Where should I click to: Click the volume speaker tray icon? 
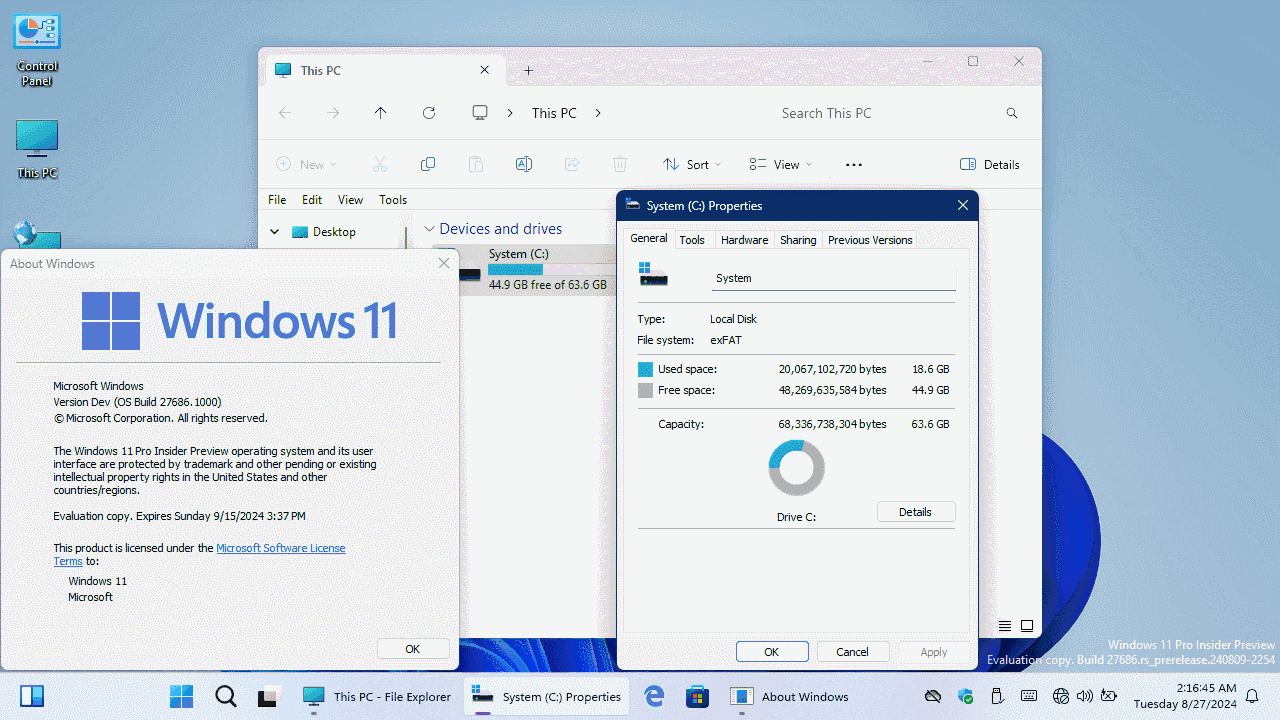[1085, 696]
